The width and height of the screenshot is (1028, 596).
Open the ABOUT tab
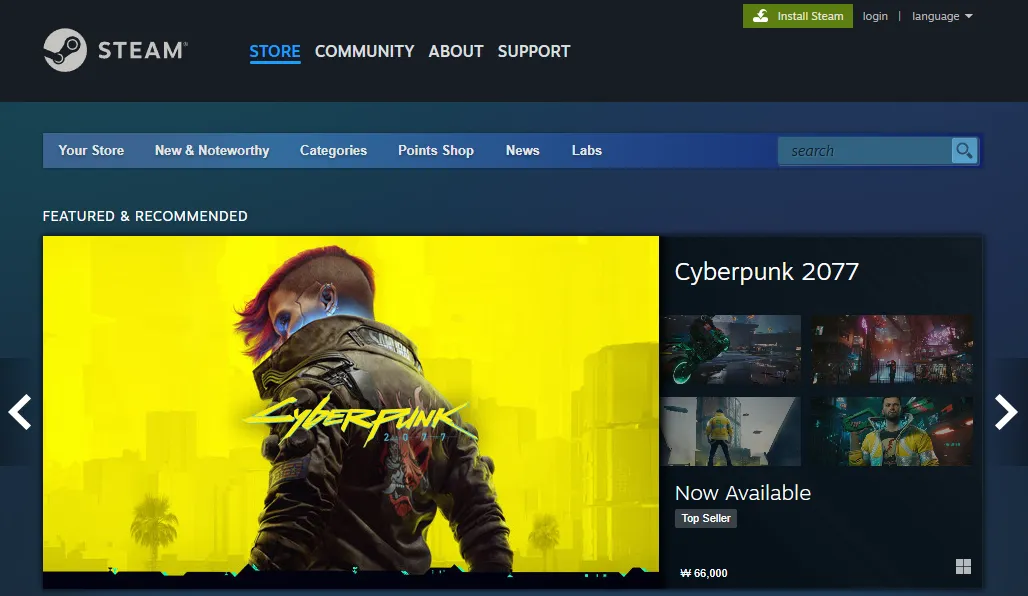pyautogui.click(x=456, y=51)
